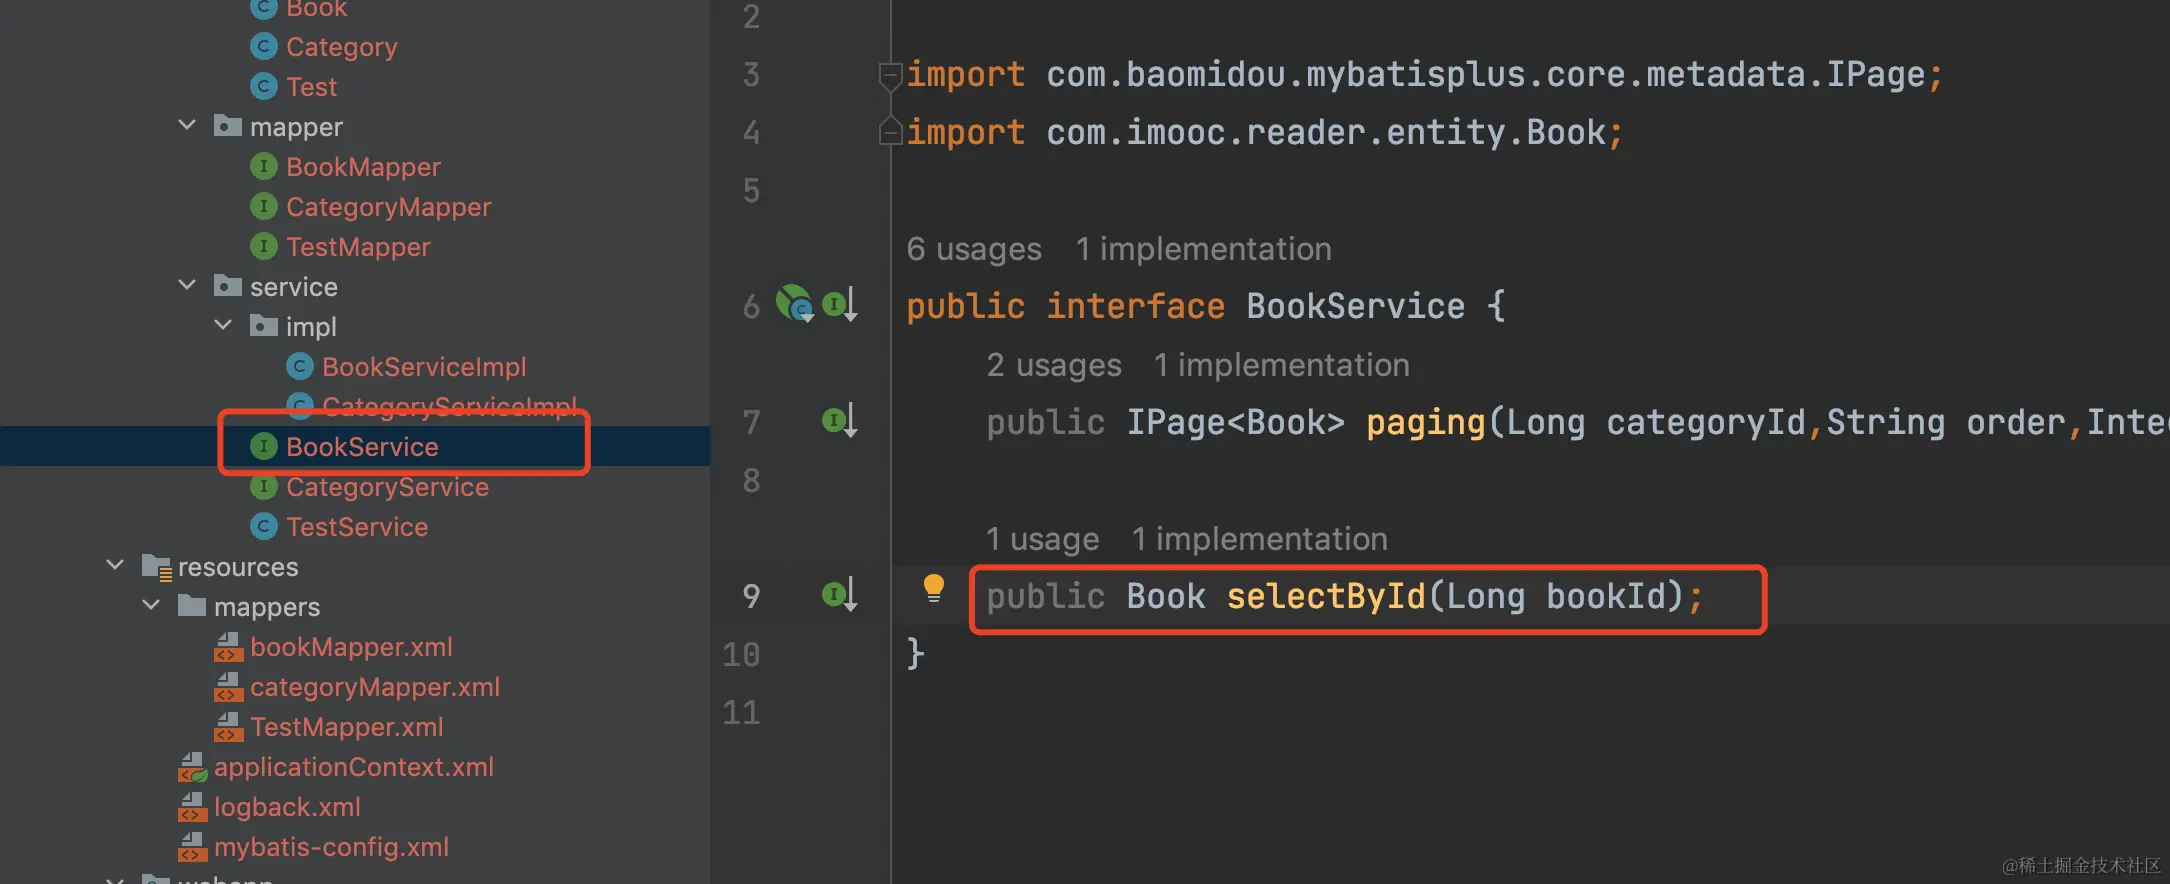Click the categoryMapper.xml file icon
Viewport: 2170px width, 884px height.
tap(228, 687)
